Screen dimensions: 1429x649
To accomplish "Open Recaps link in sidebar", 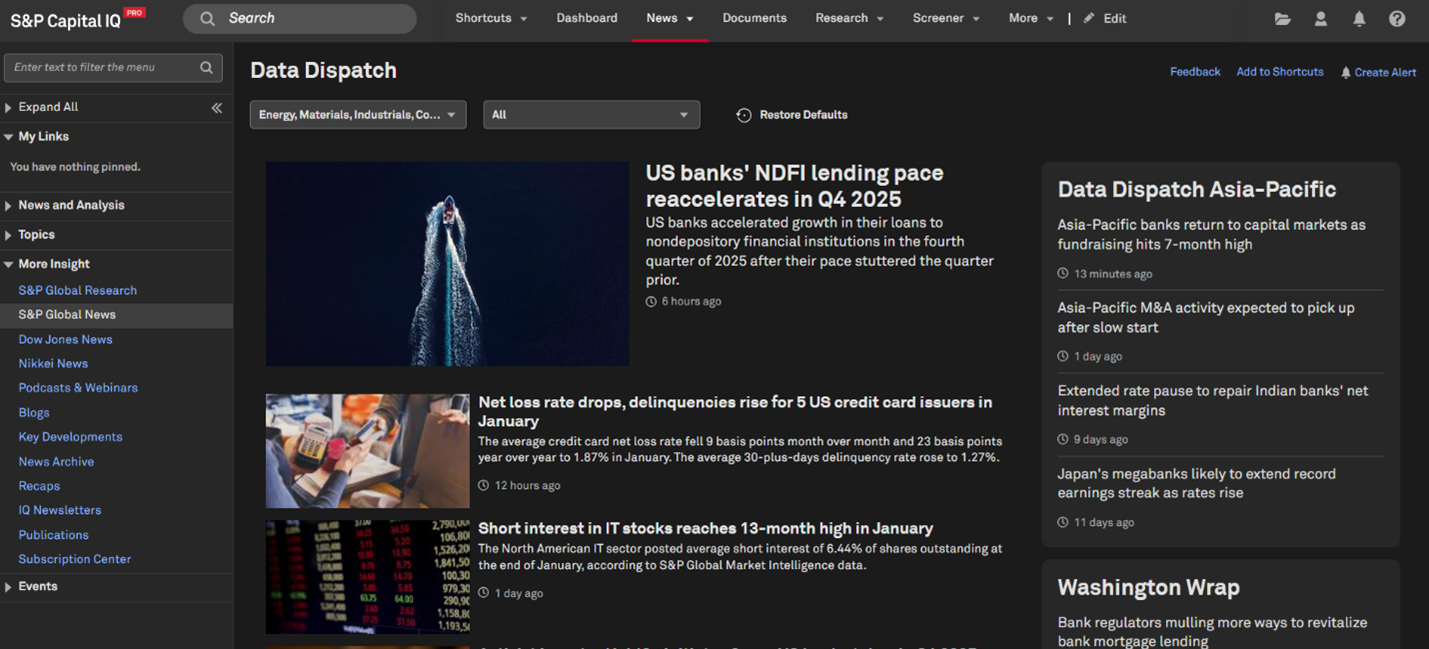I will pos(39,486).
